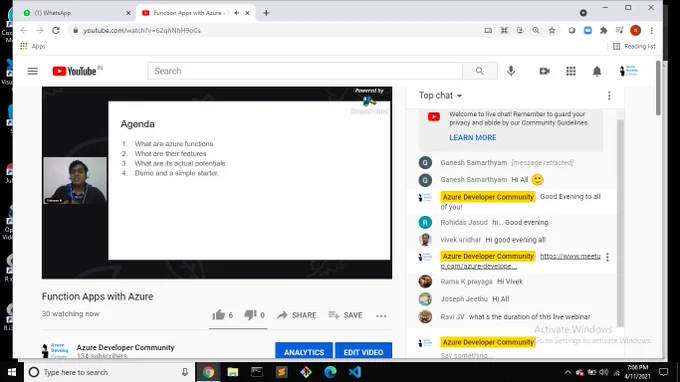Click Ravi JV's chat message about duration
680x382 pixels.
click(x=530, y=317)
